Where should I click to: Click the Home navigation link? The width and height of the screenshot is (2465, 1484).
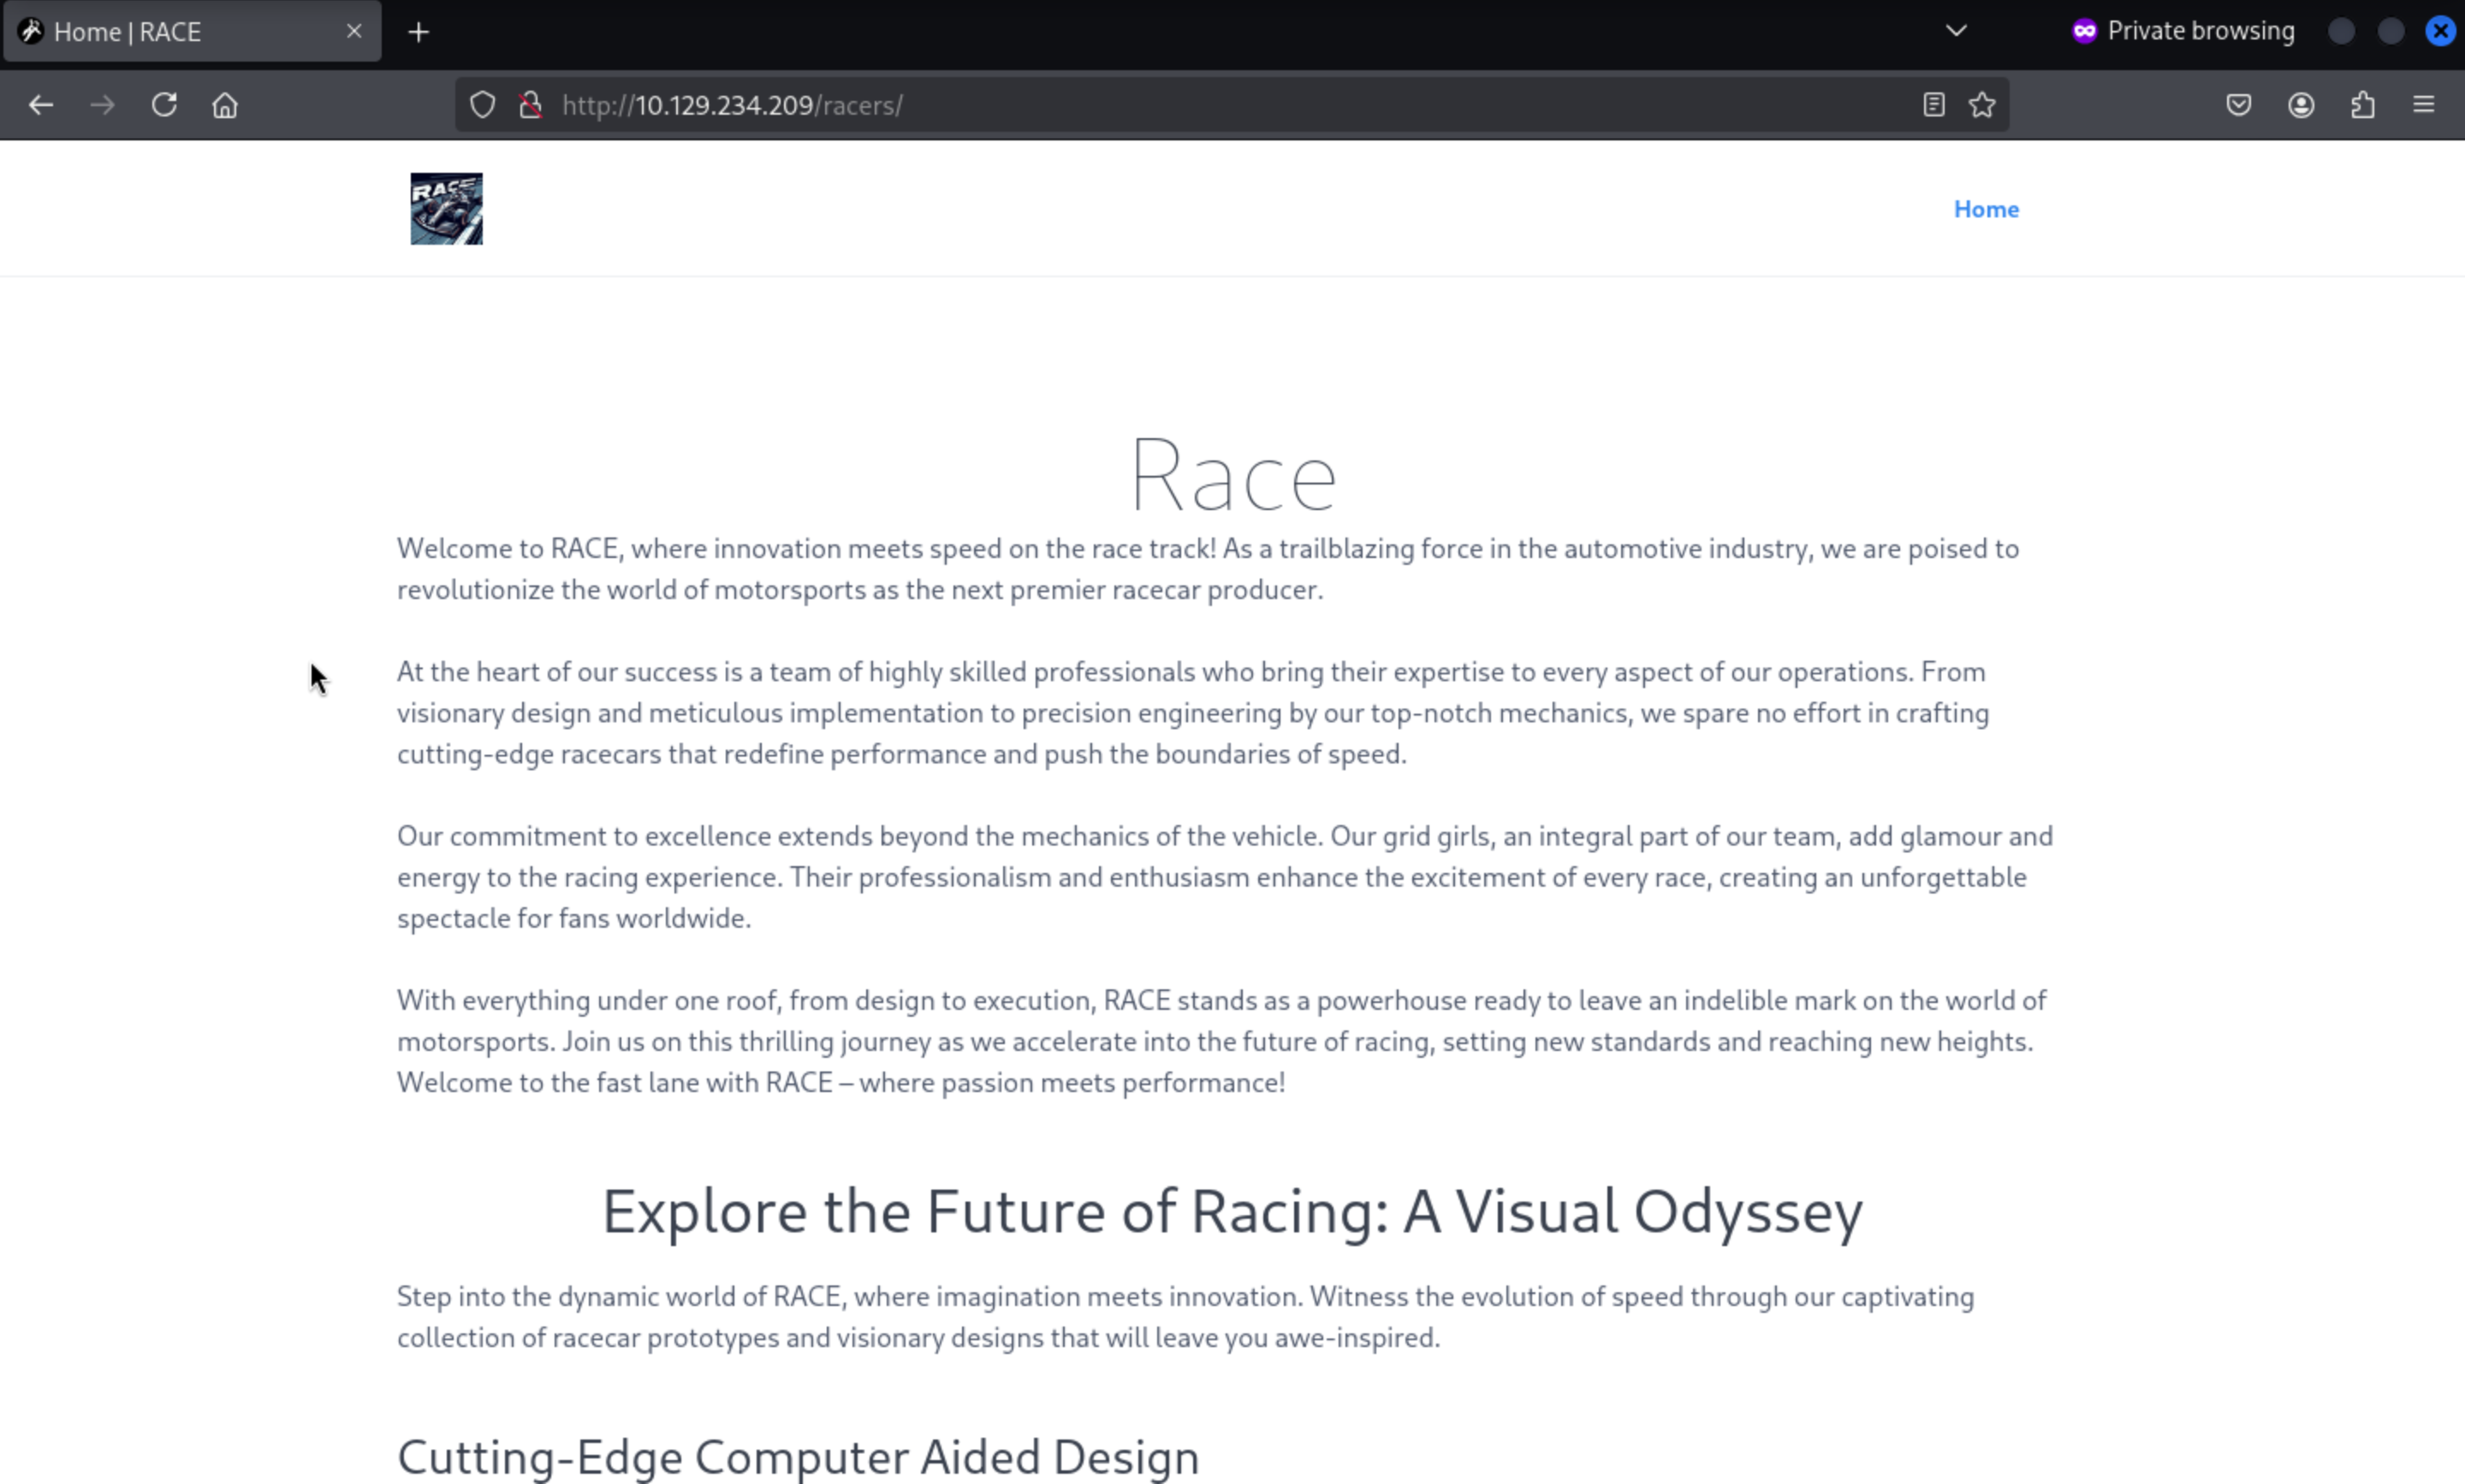(x=1986, y=209)
